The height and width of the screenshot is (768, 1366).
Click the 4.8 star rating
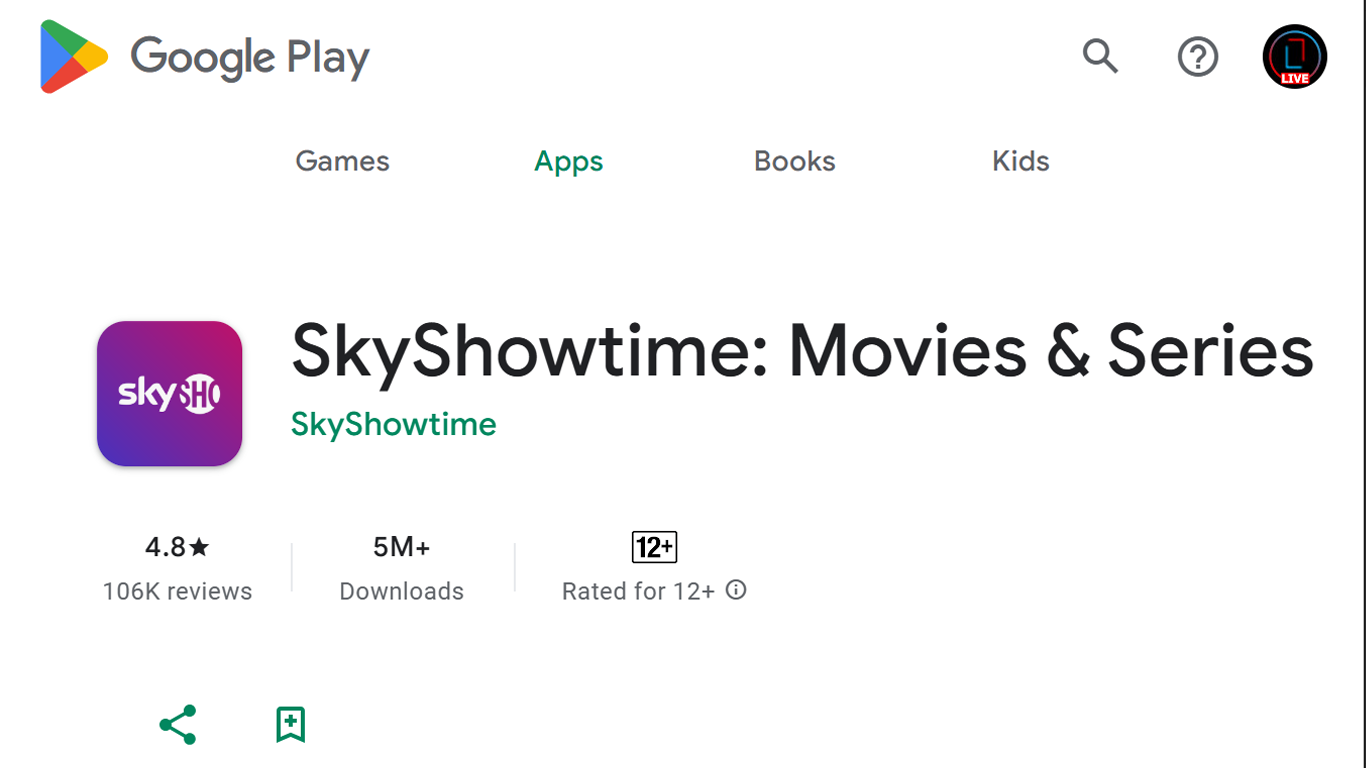177,547
